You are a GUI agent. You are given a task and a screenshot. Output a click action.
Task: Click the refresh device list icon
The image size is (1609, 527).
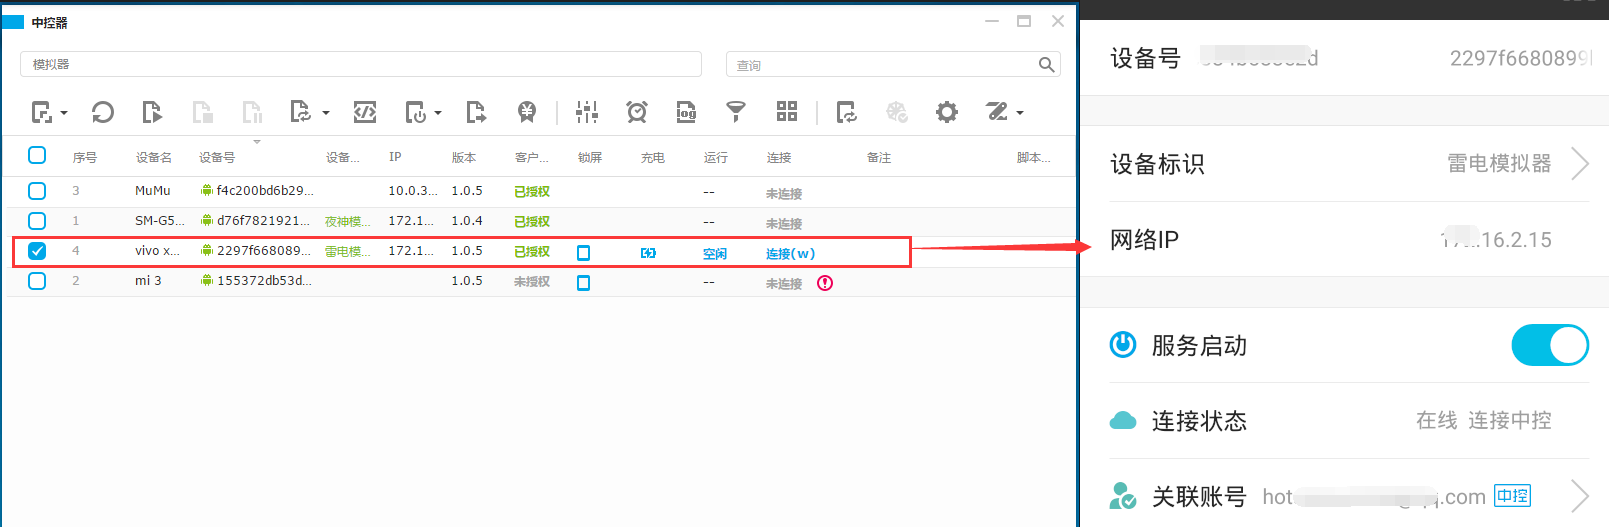(102, 112)
